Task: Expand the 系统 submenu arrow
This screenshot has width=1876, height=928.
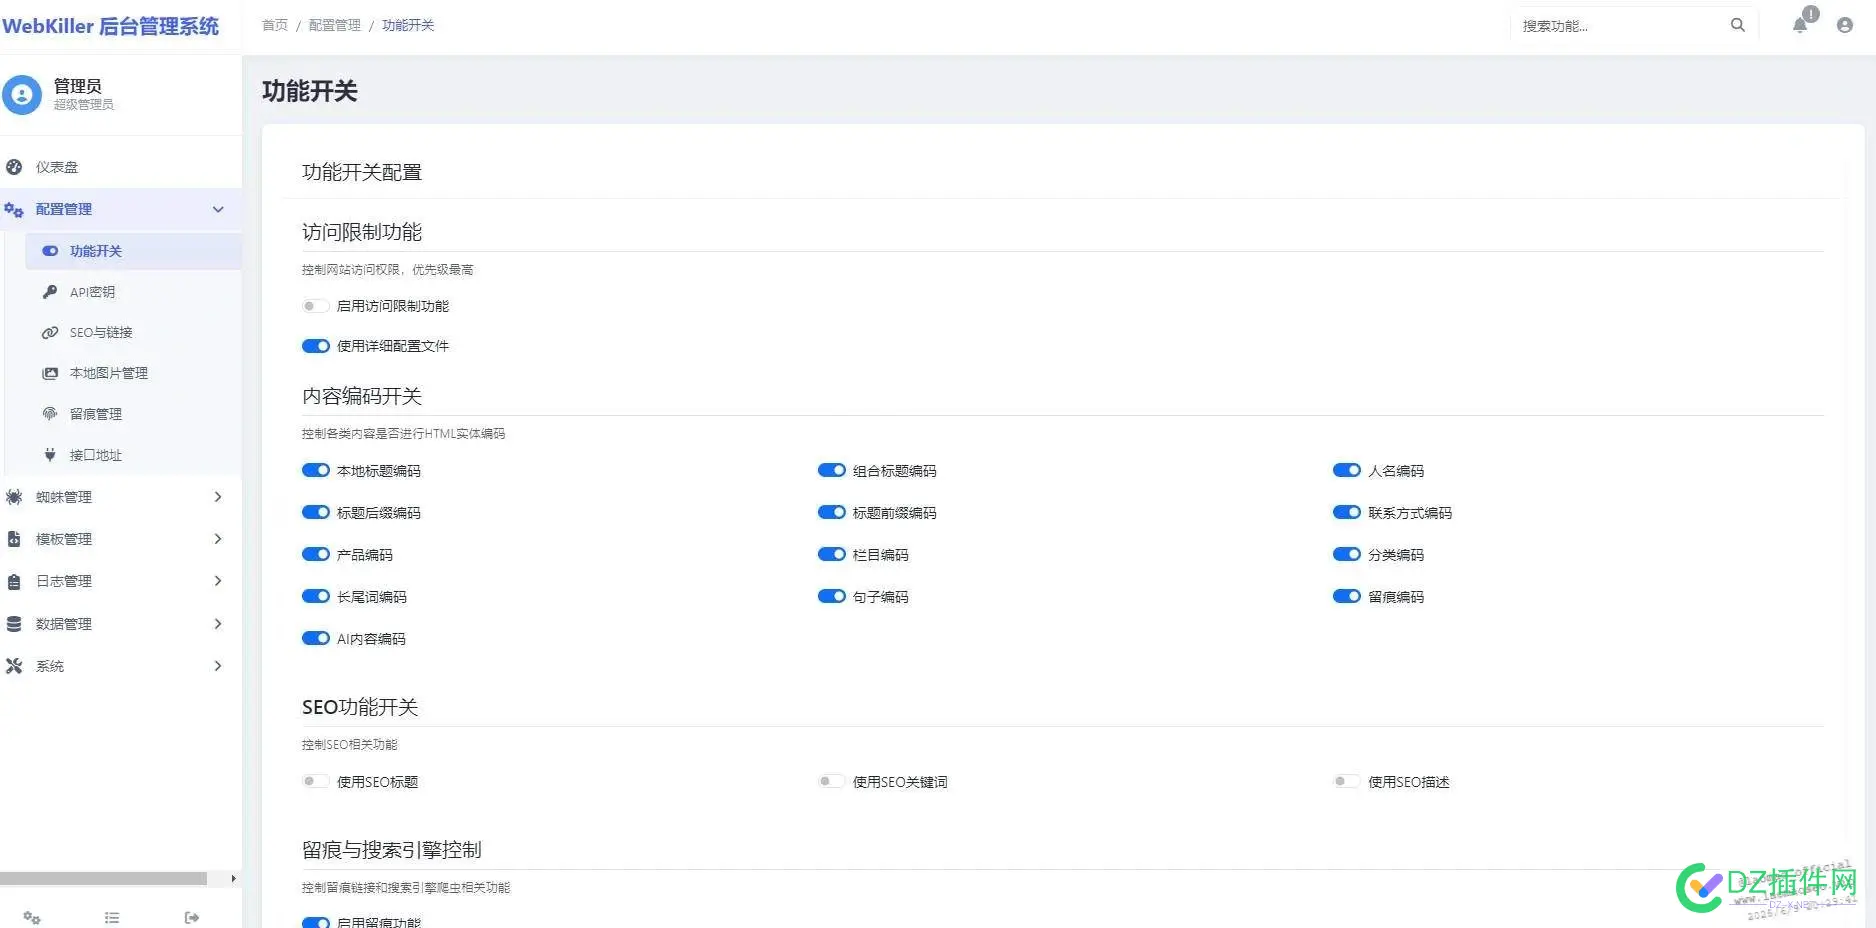Action: pos(218,666)
